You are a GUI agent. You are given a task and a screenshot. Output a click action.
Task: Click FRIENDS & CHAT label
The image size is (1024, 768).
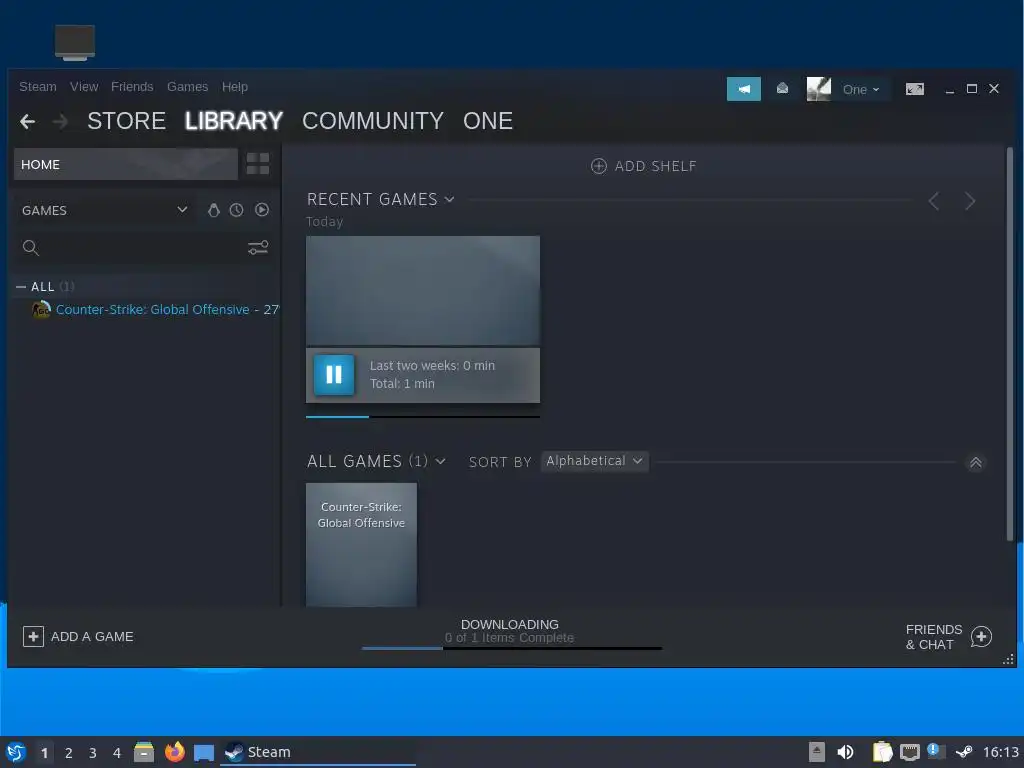934,637
